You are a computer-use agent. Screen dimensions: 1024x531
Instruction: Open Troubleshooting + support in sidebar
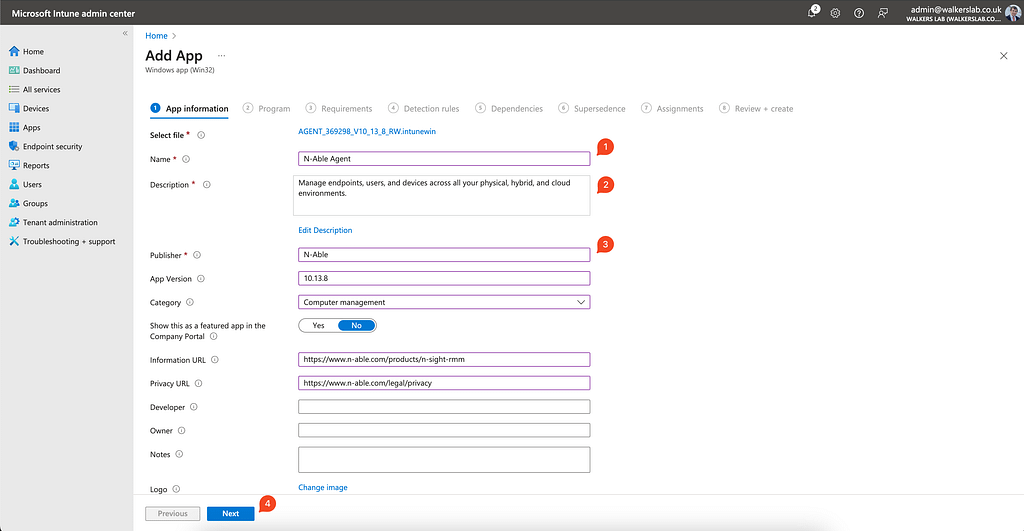[68, 242]
